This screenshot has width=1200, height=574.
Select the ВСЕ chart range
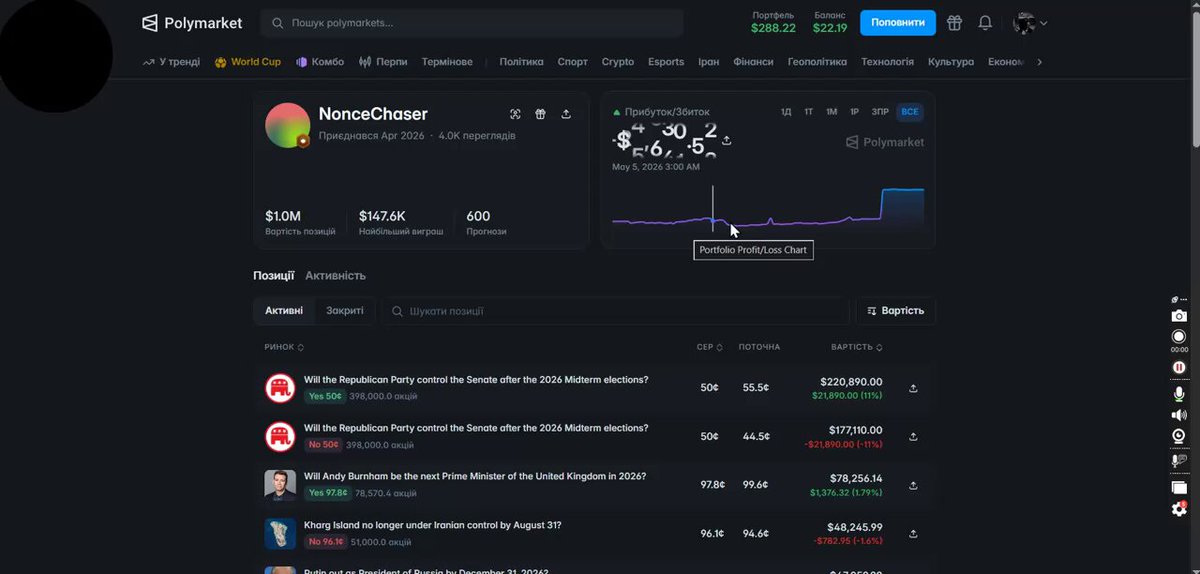pyautogui.click(x=909, y=112)
